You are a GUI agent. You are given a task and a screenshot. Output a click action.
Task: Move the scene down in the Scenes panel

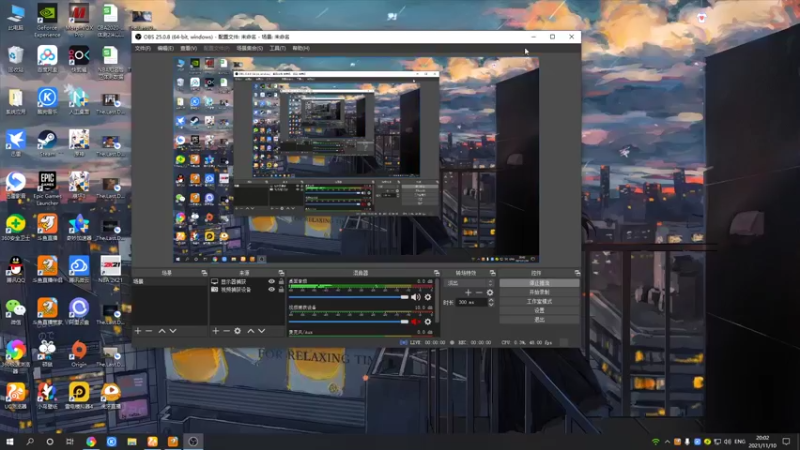[173, 331]
